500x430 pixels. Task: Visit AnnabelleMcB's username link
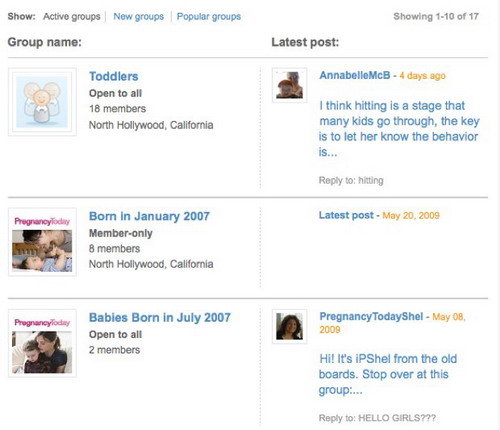point(355,75)
